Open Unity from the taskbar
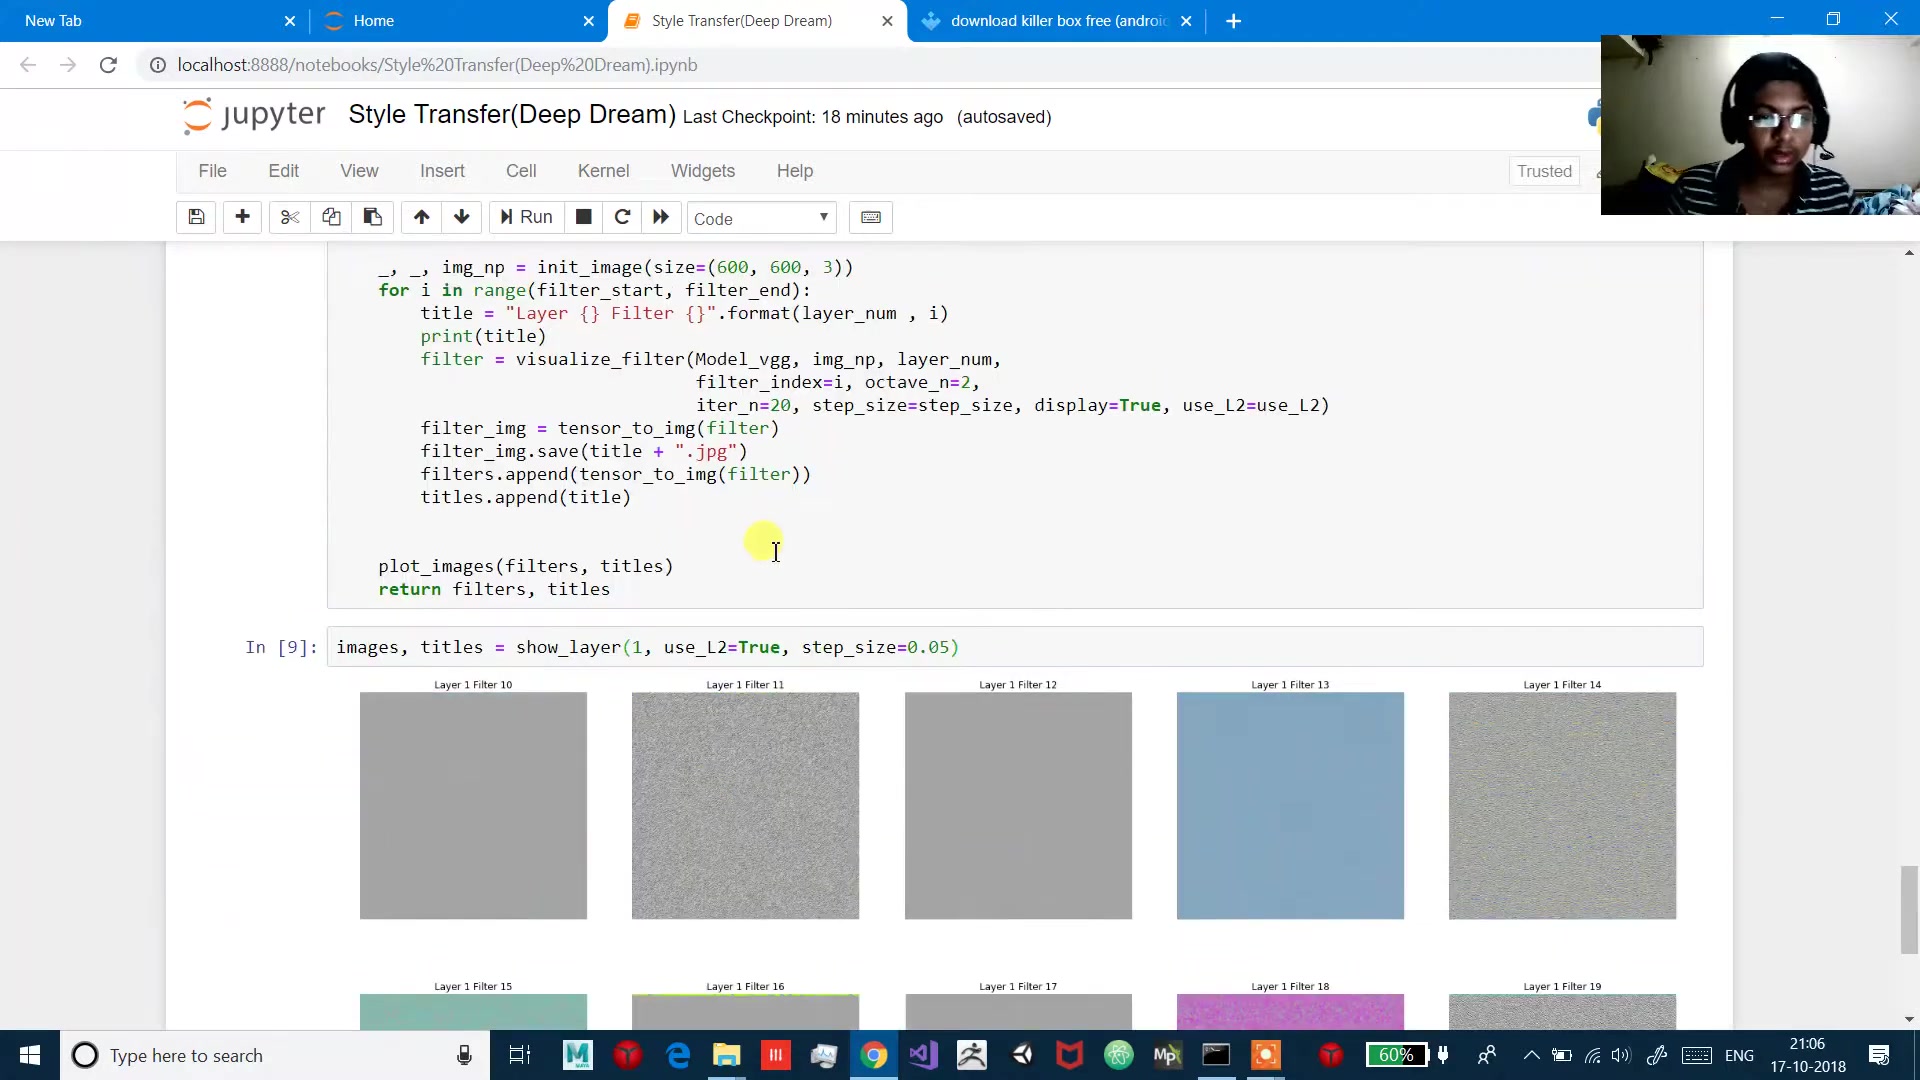 1022,1055
